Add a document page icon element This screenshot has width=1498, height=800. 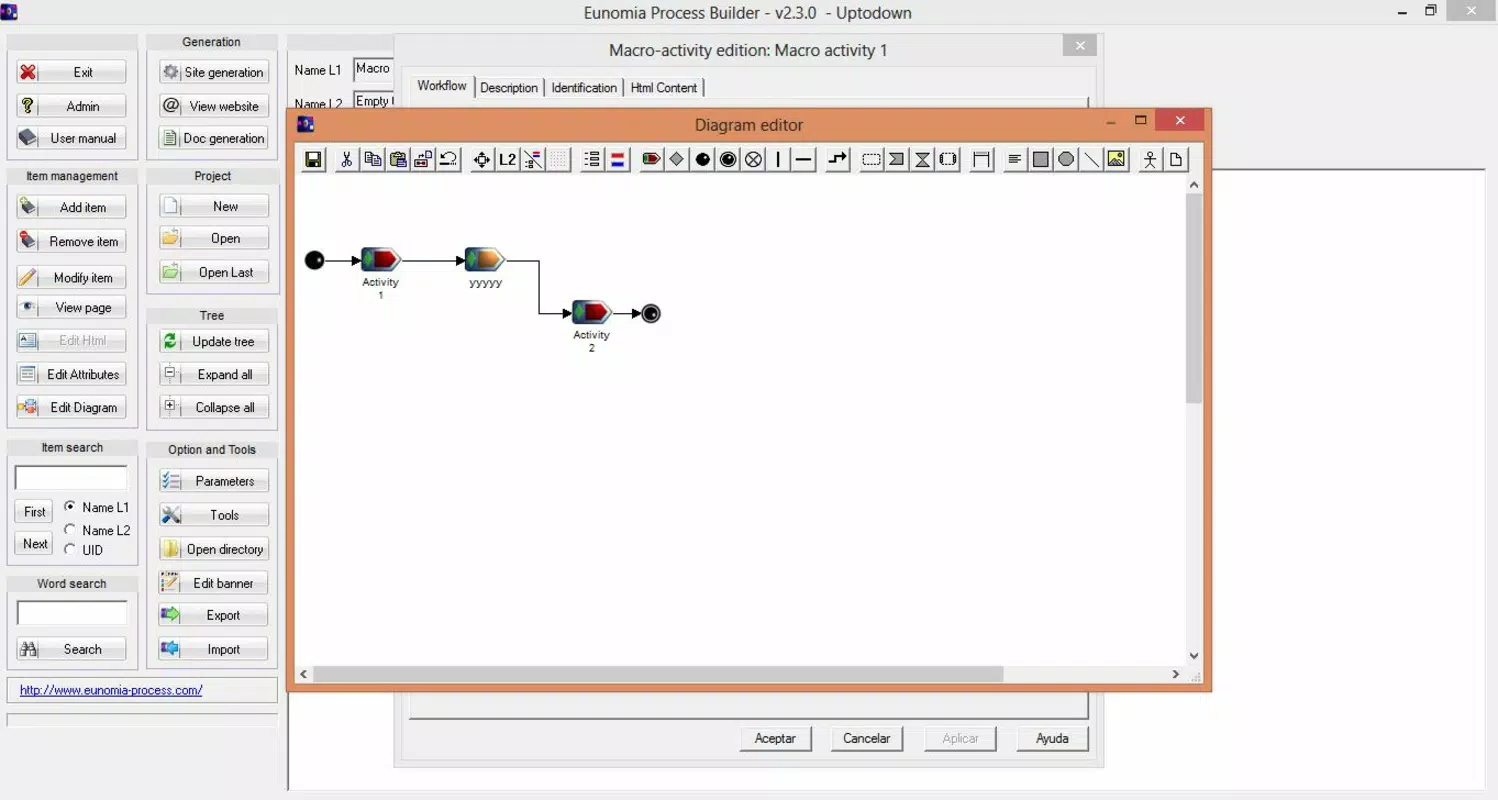coord(1176,159)
